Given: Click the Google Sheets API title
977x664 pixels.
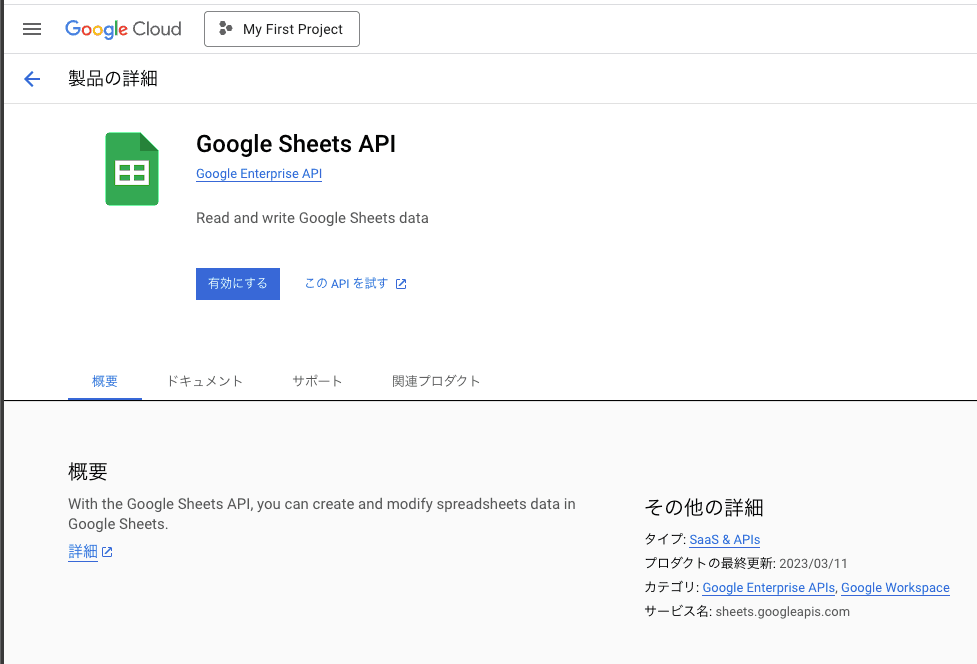Looking at the screenshot, I should click(296, 144).
